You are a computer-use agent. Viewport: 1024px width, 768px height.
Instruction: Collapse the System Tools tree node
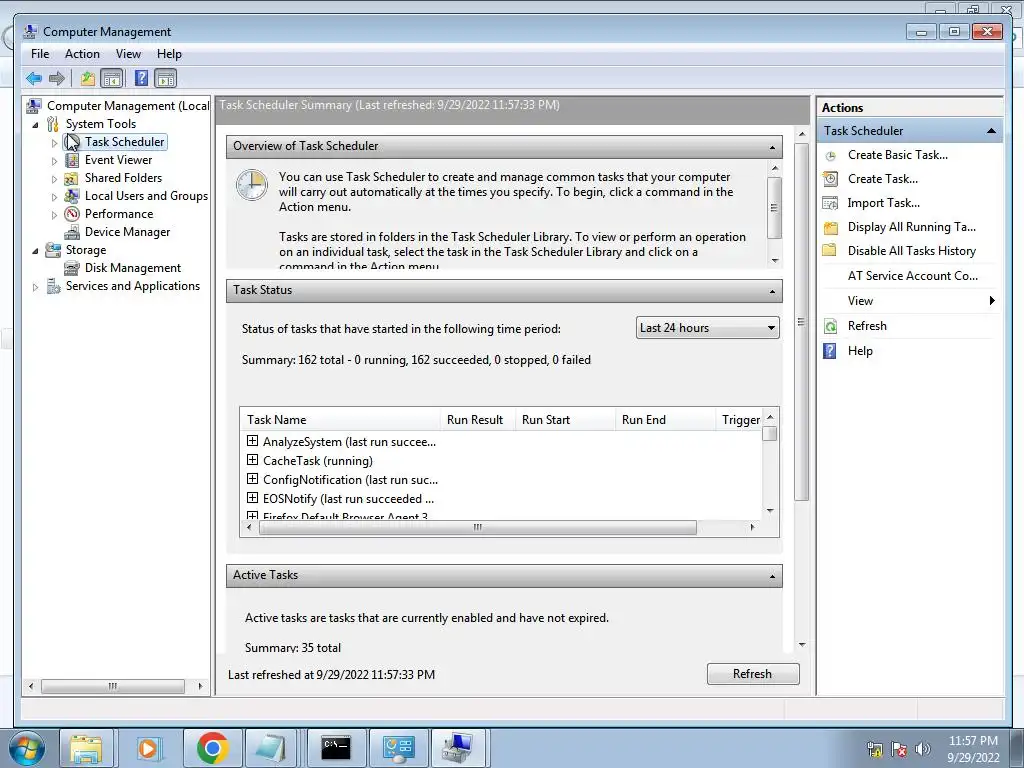click(35, 125)
